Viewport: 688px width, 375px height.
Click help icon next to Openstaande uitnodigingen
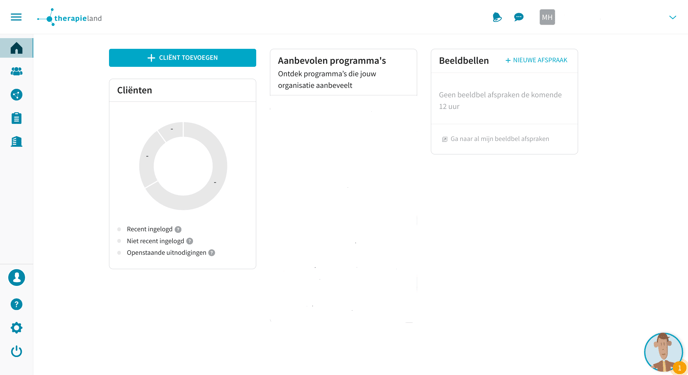211,253
